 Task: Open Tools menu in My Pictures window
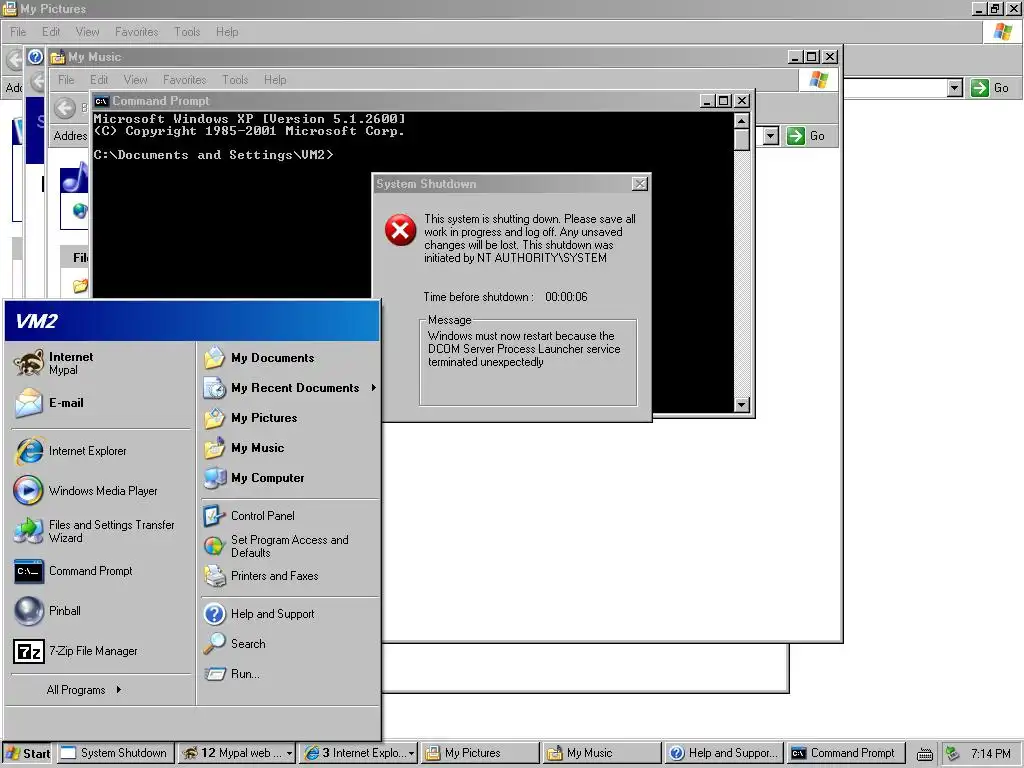pos(187,32)
